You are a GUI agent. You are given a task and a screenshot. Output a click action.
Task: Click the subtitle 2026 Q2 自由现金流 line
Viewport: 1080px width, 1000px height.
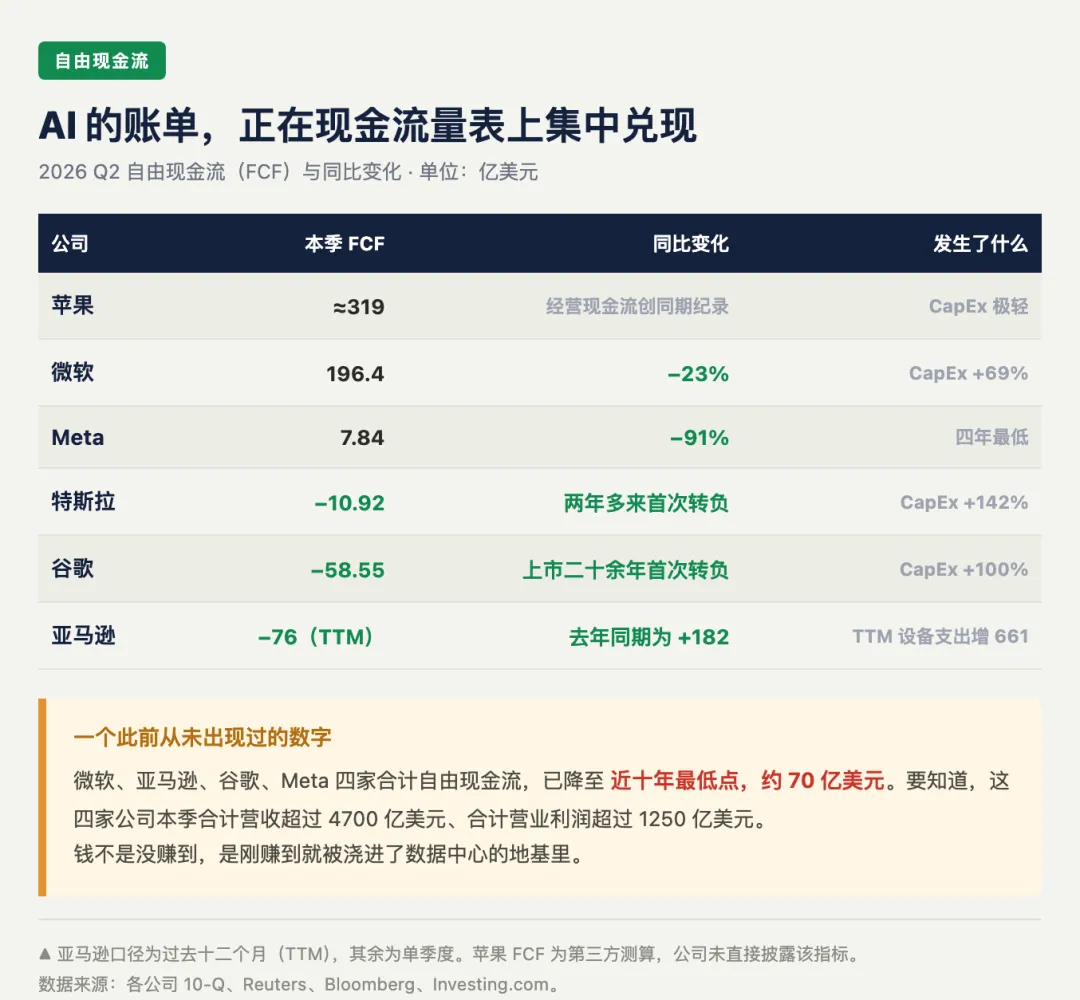pos(288,171)
